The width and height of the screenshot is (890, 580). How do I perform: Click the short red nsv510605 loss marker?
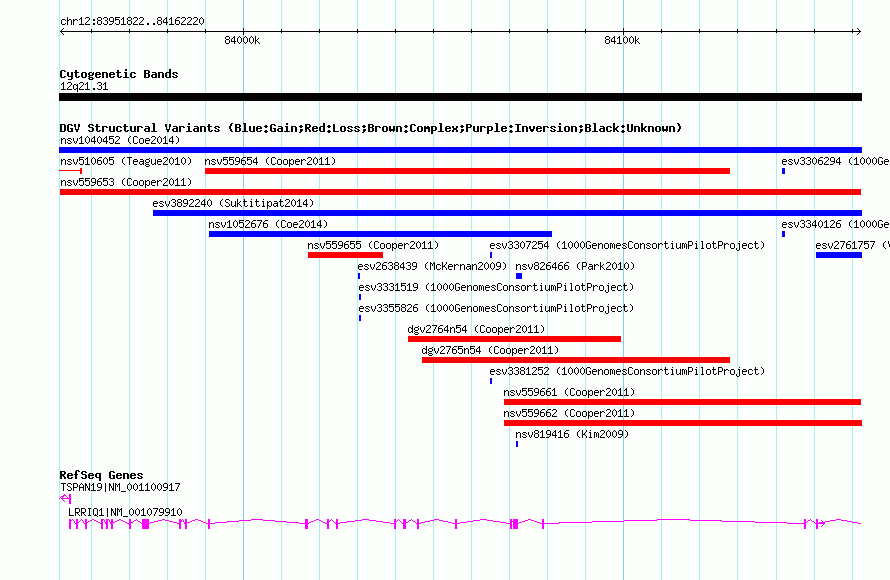pyautogui.click(x=71, y=171)
